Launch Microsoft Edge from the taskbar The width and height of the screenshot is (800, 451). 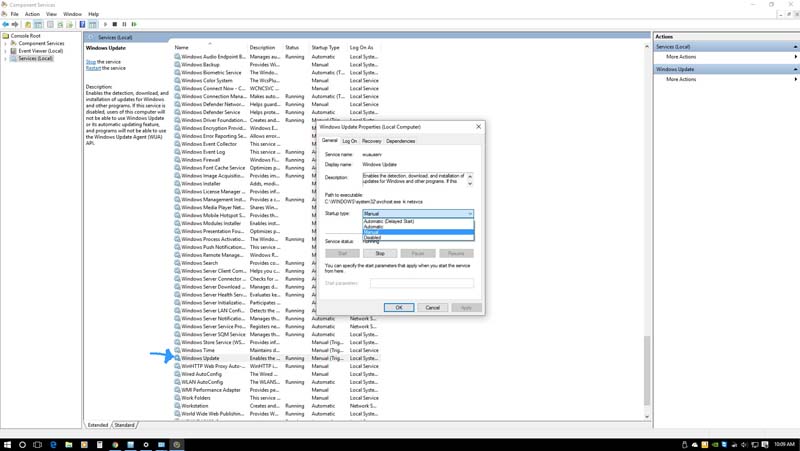coord(53,445)
